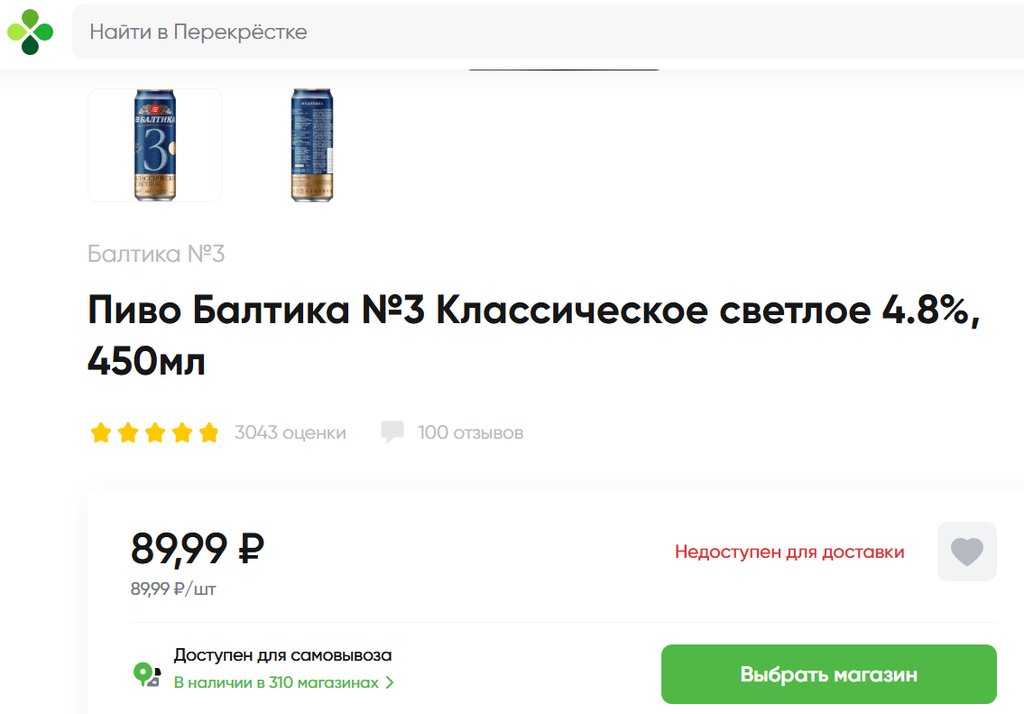Click the red 'Недоступен для доставки' notice

click(789, 552)
